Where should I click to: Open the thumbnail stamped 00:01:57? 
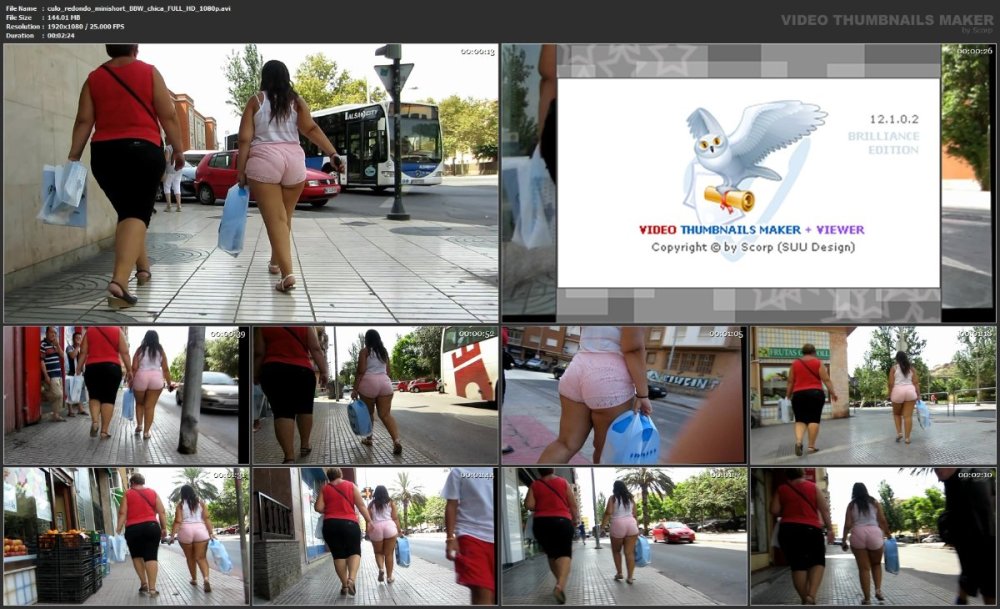coord(624,536)
